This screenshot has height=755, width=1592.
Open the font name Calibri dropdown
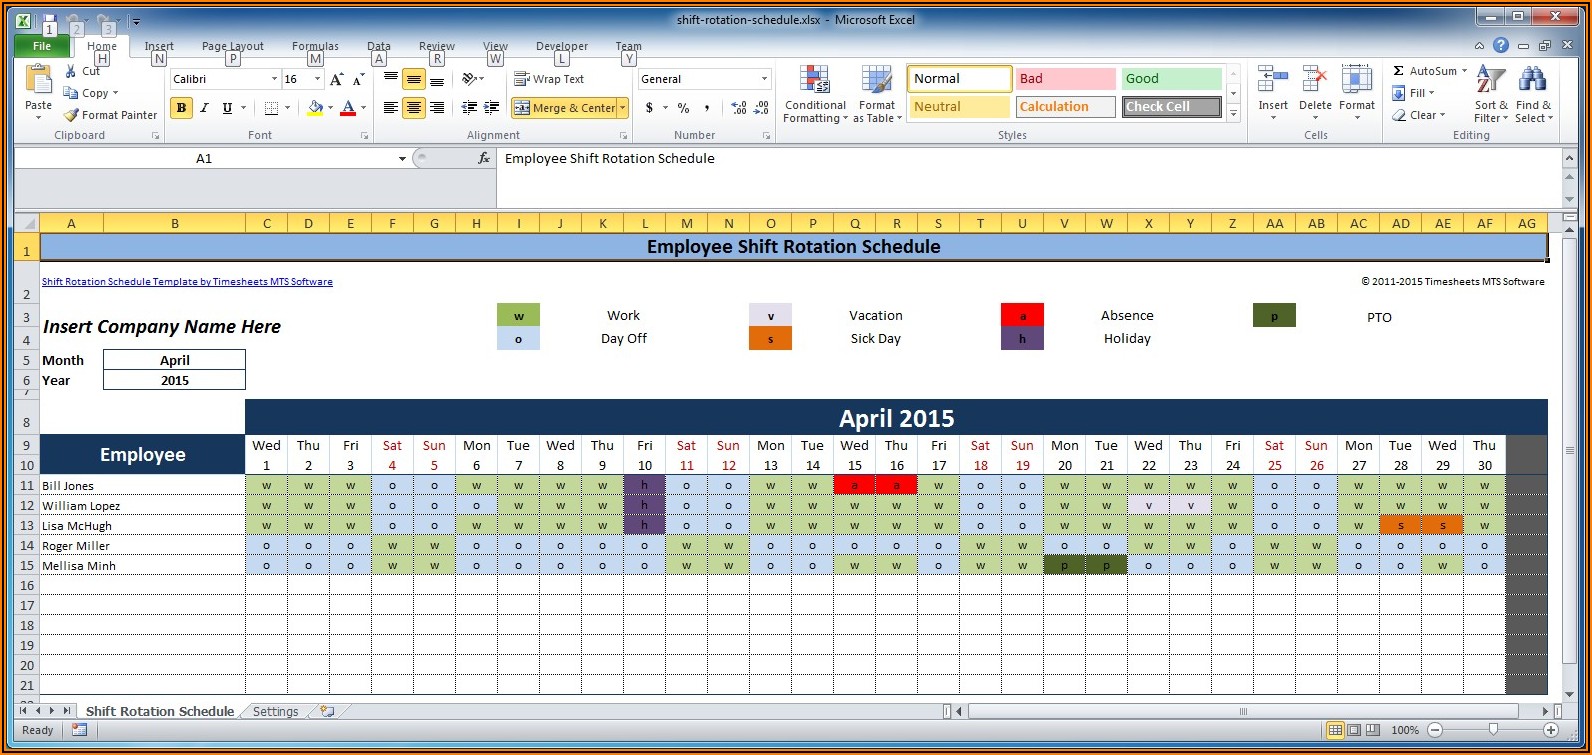(x=274, y=79)
